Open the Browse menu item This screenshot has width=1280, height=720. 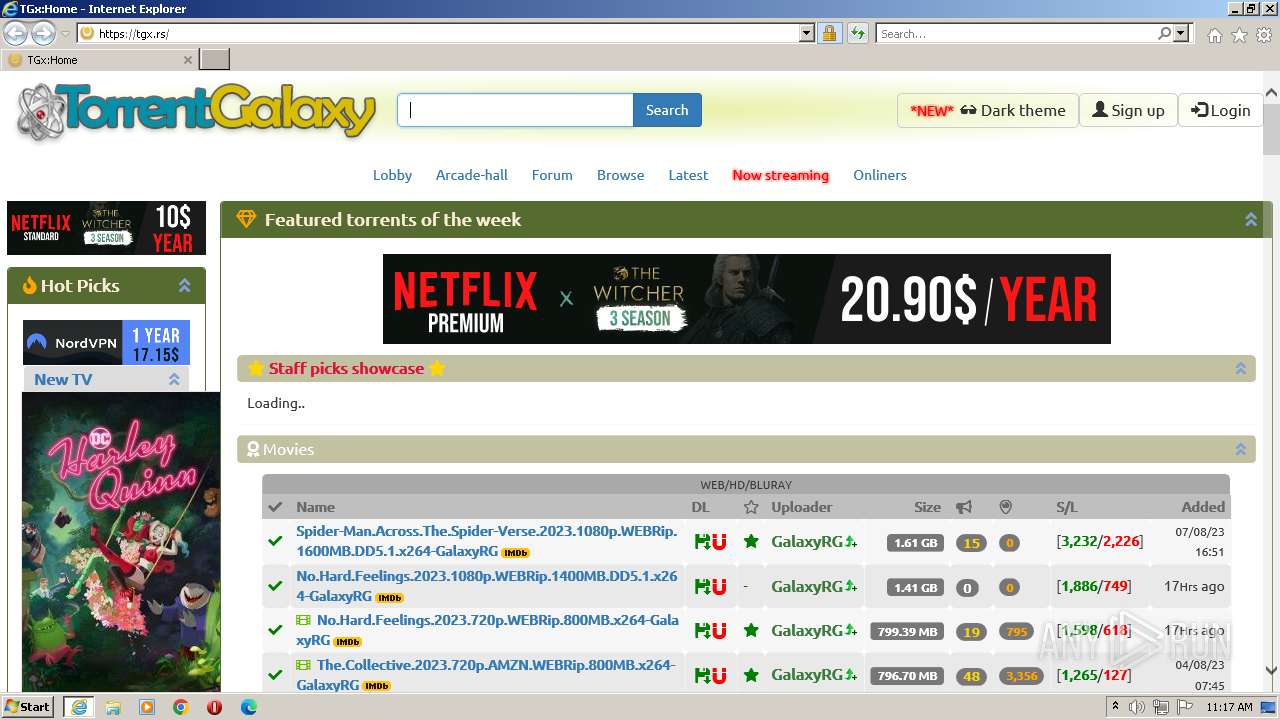[x=620, y=175]
